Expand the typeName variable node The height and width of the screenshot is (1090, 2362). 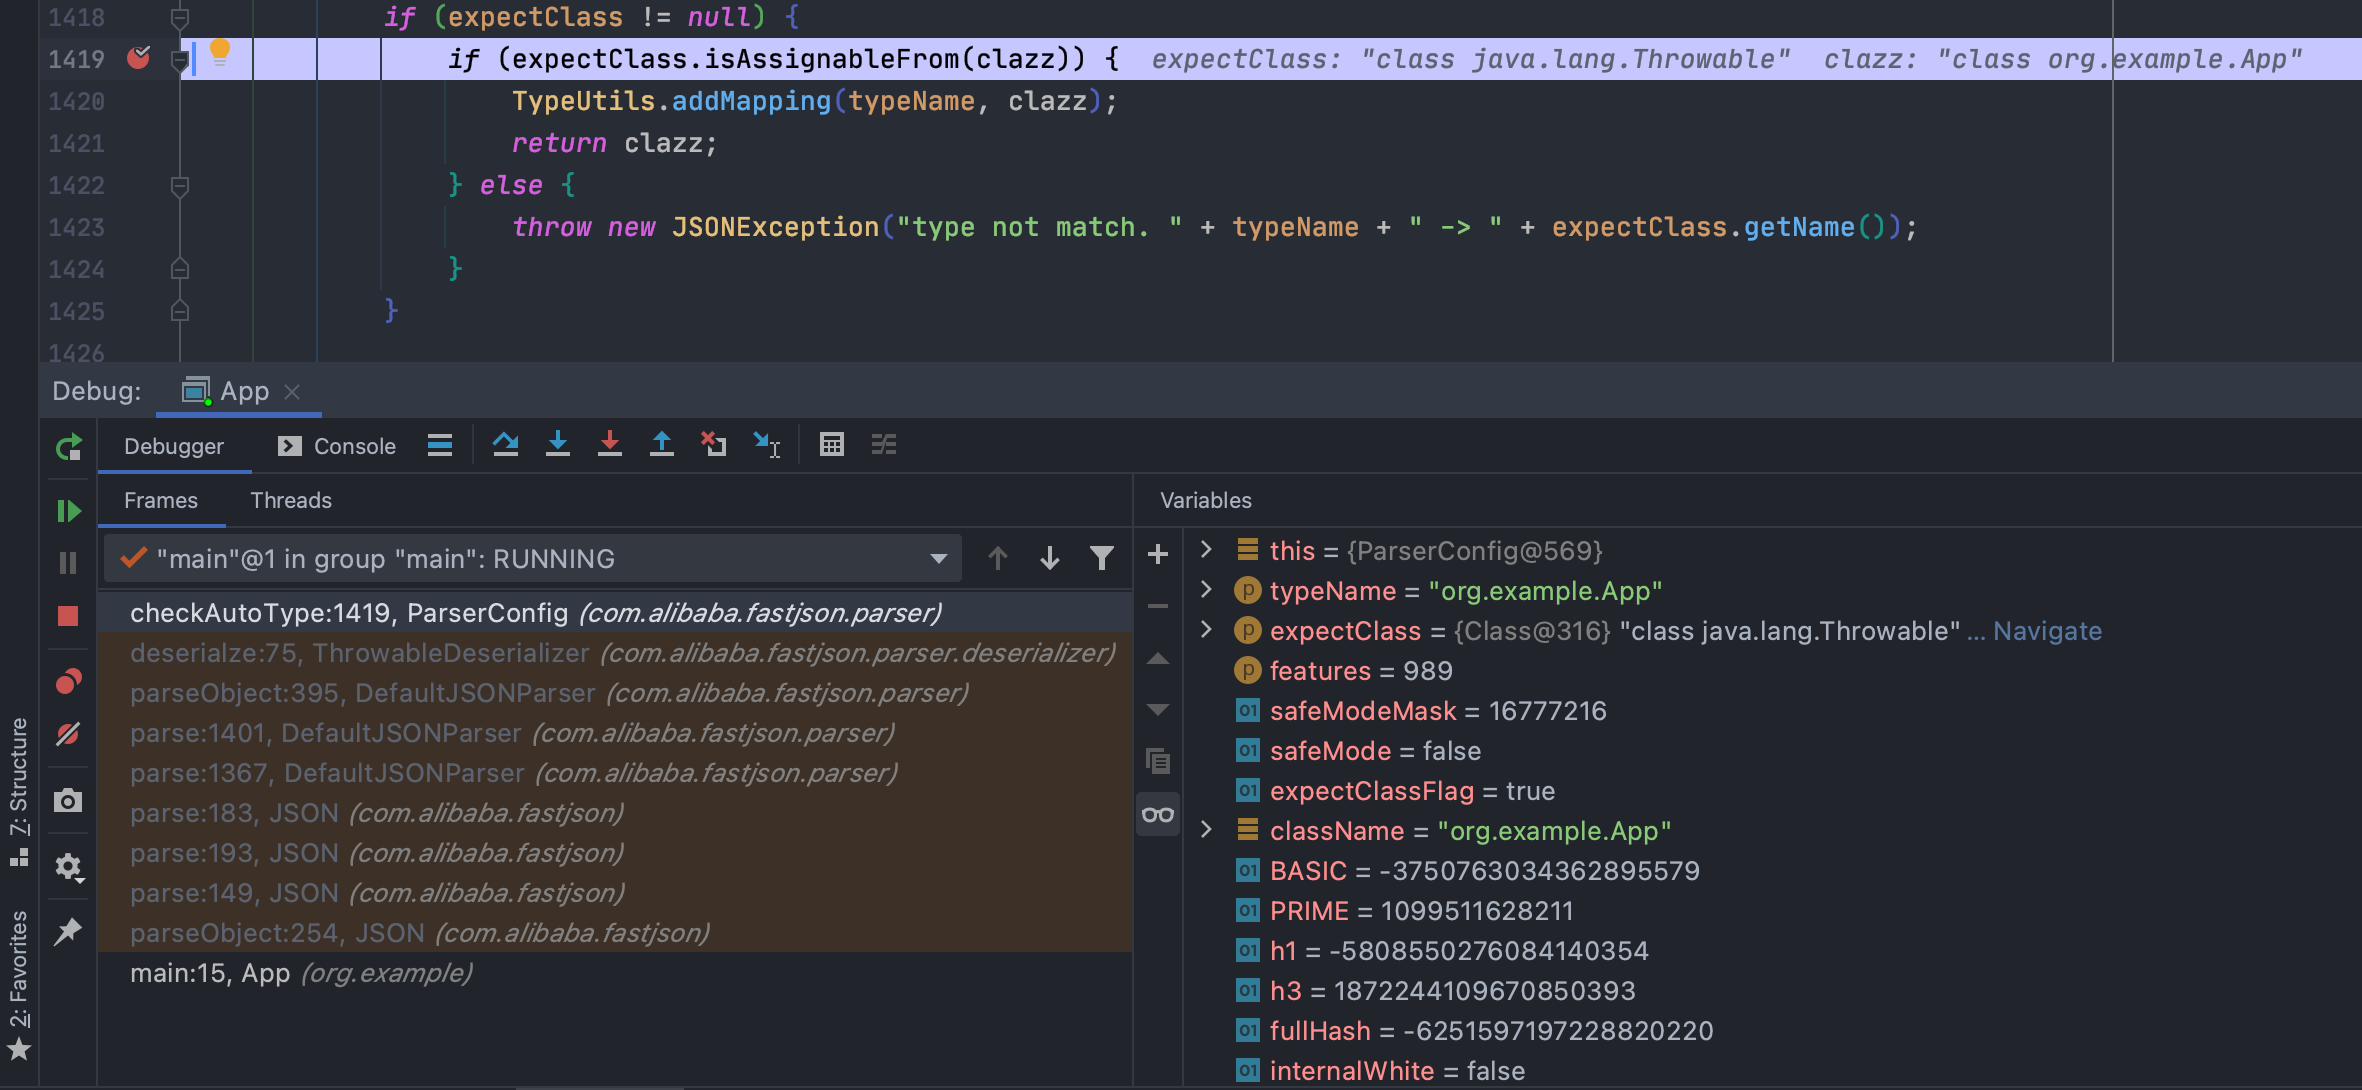tap(1206, 590)
